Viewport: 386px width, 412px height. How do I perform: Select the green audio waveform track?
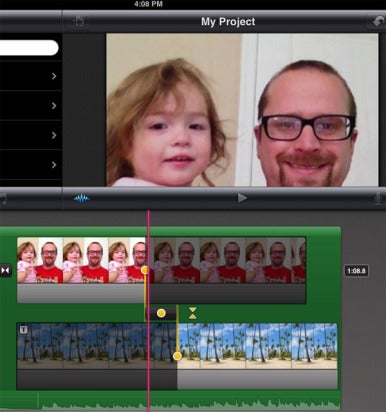[x=170, y=402]
